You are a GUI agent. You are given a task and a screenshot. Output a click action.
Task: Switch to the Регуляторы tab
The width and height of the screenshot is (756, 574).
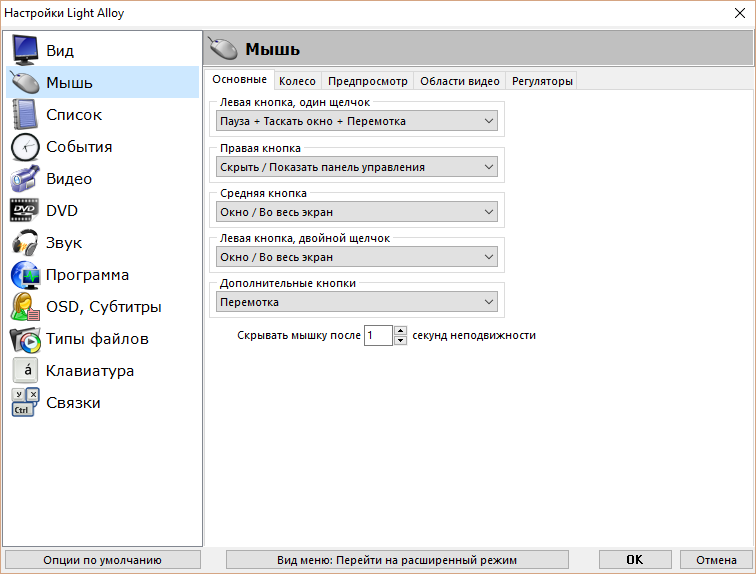542,81
